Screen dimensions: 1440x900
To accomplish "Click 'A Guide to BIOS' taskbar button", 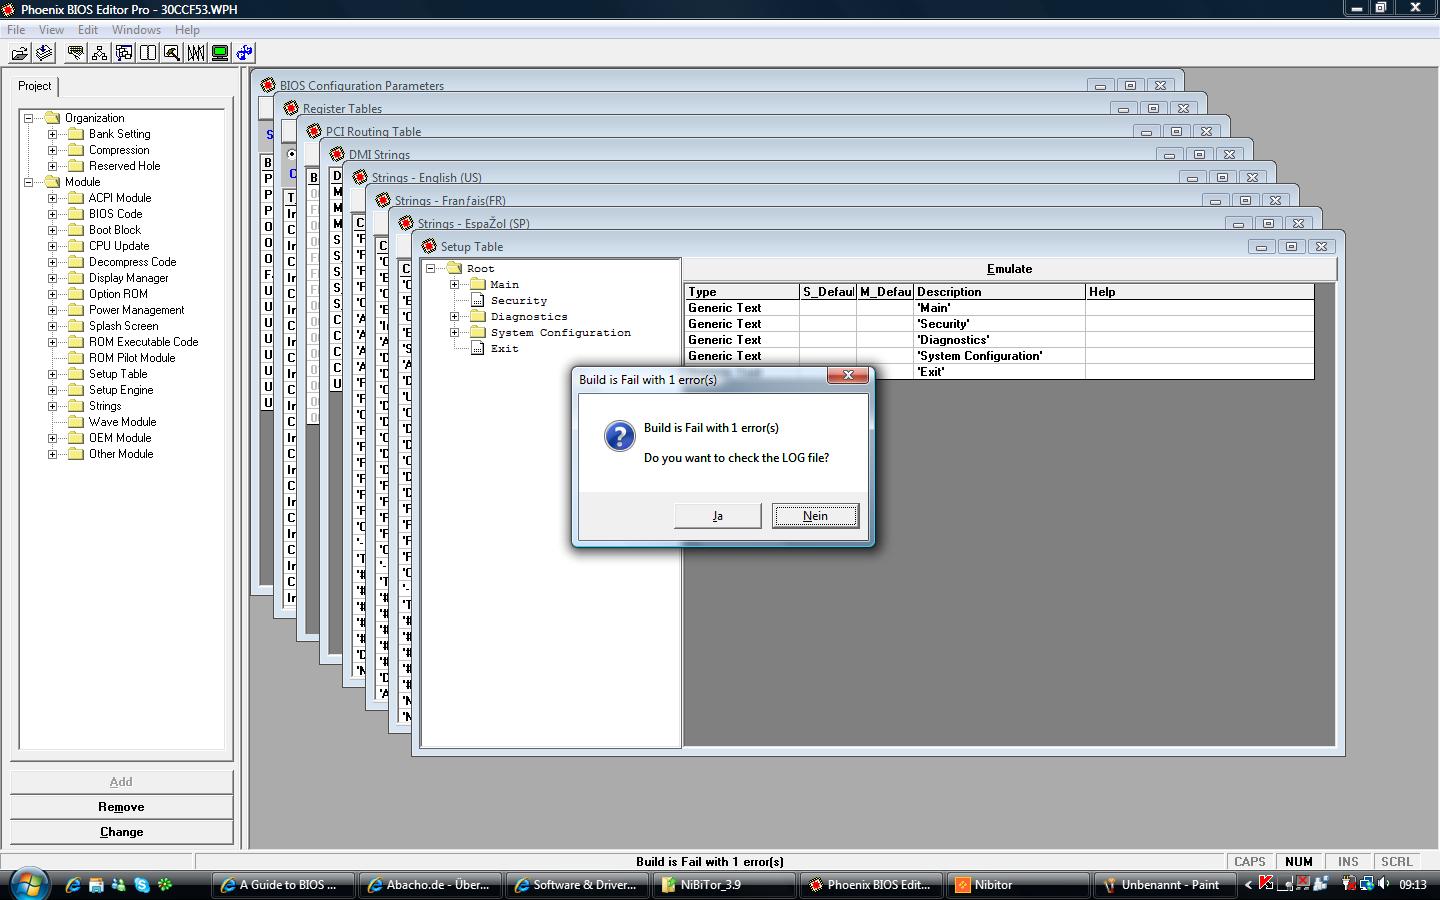I will pyautogui.click(x=284, y=885).
